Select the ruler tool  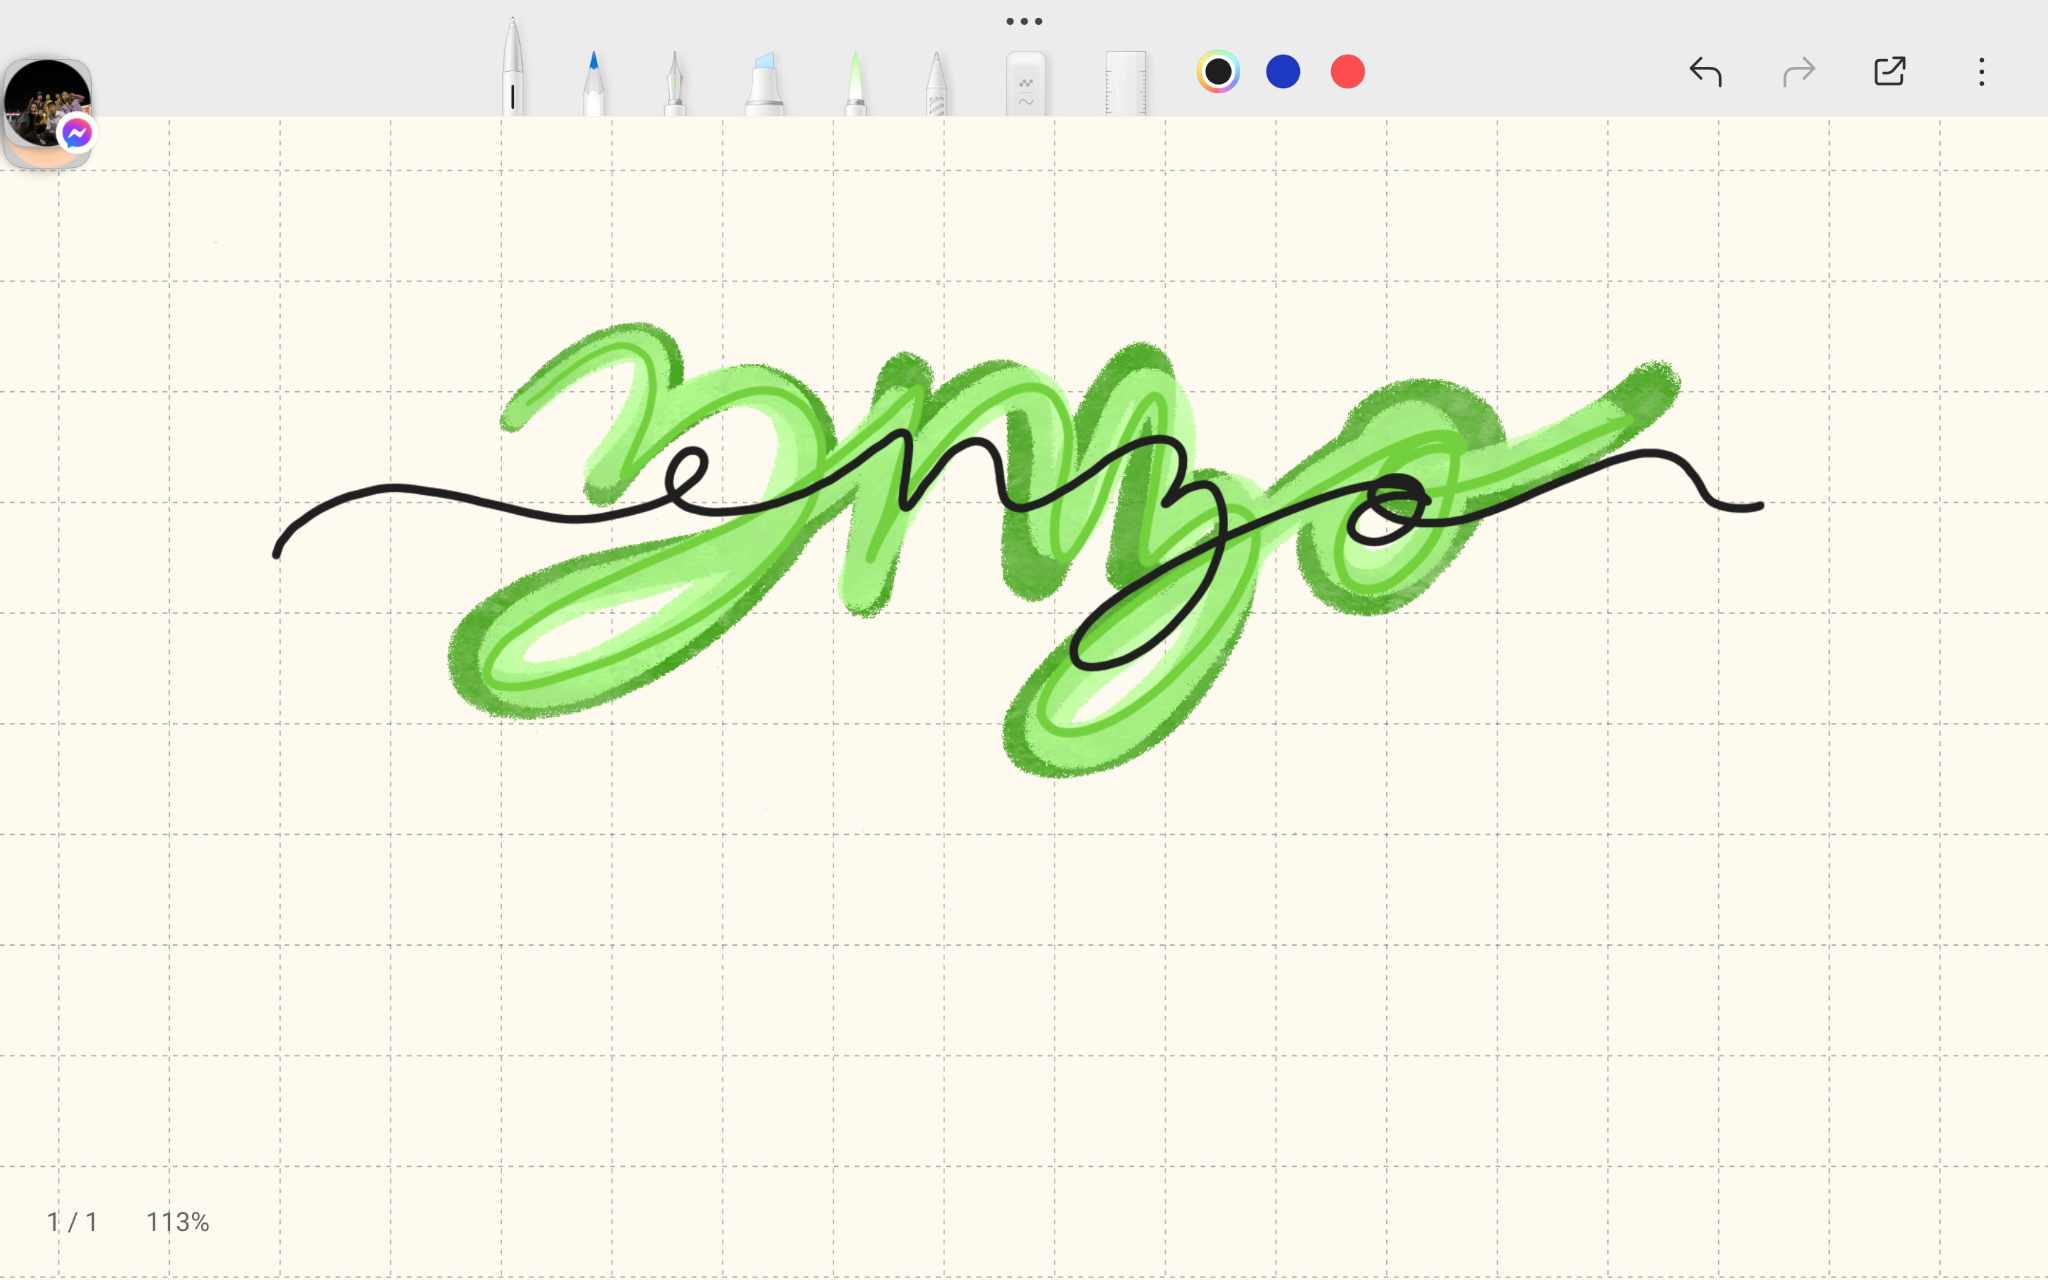click(1126, 83)
